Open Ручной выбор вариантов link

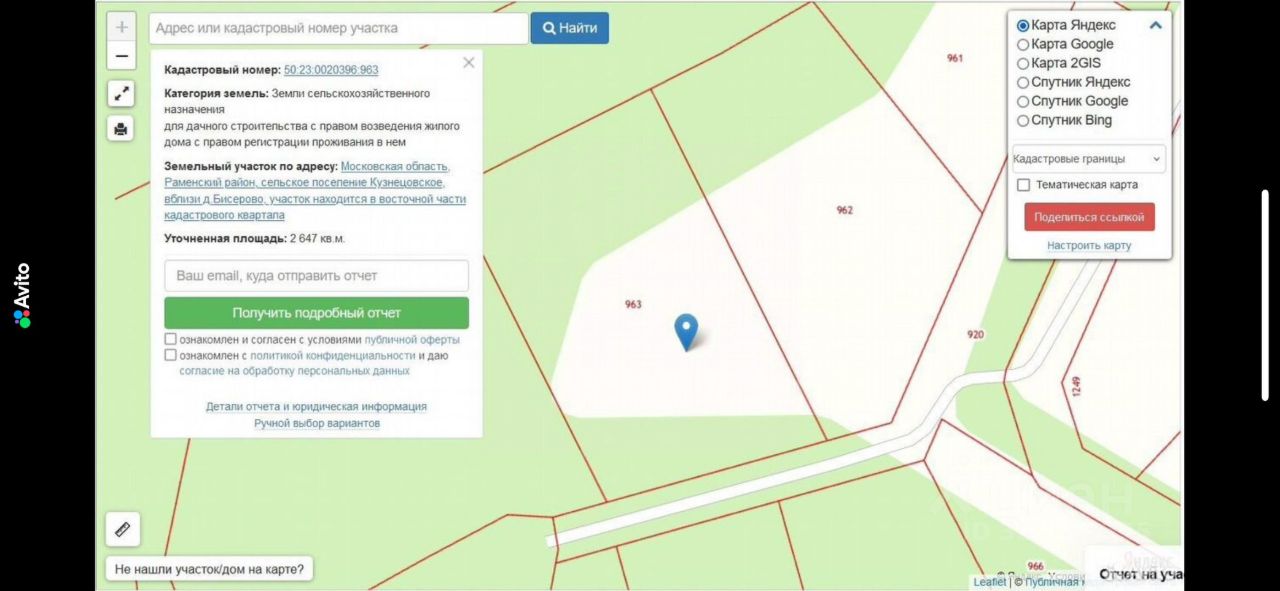[x=316, y=424]
